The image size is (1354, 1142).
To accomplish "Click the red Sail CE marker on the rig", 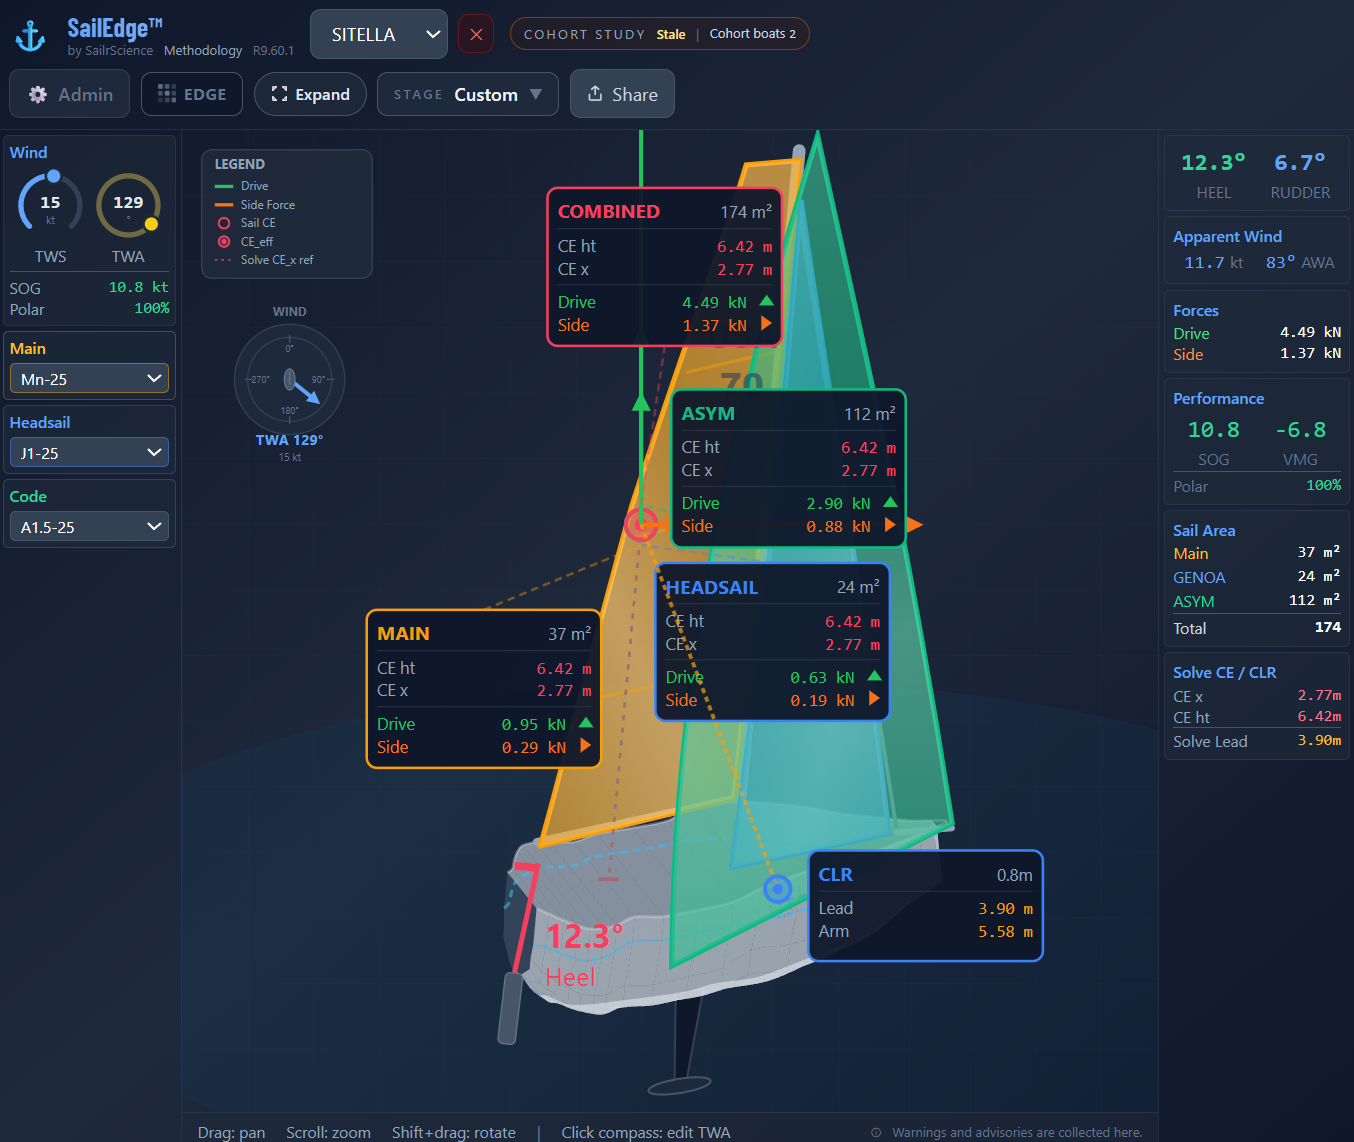I will pyautogui.click(x=642, y=523).
